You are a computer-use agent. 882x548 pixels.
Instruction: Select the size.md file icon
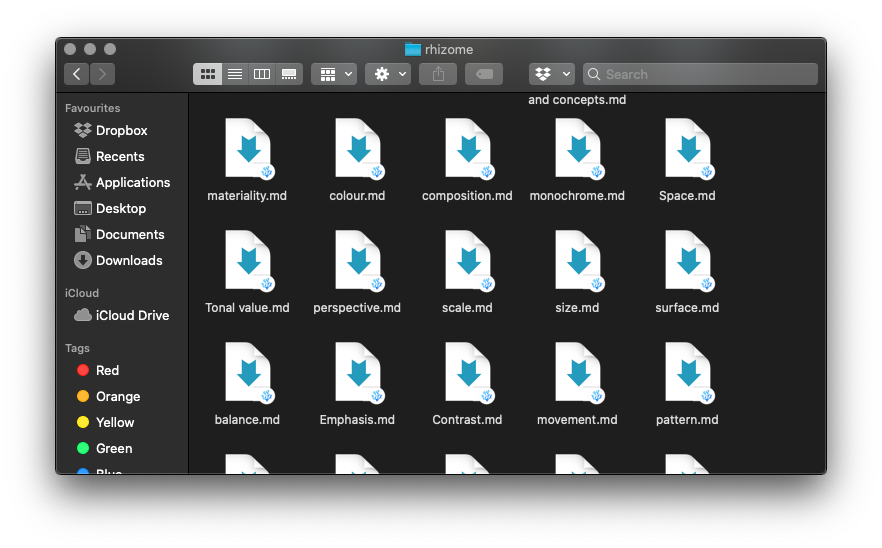pos(578,261)
